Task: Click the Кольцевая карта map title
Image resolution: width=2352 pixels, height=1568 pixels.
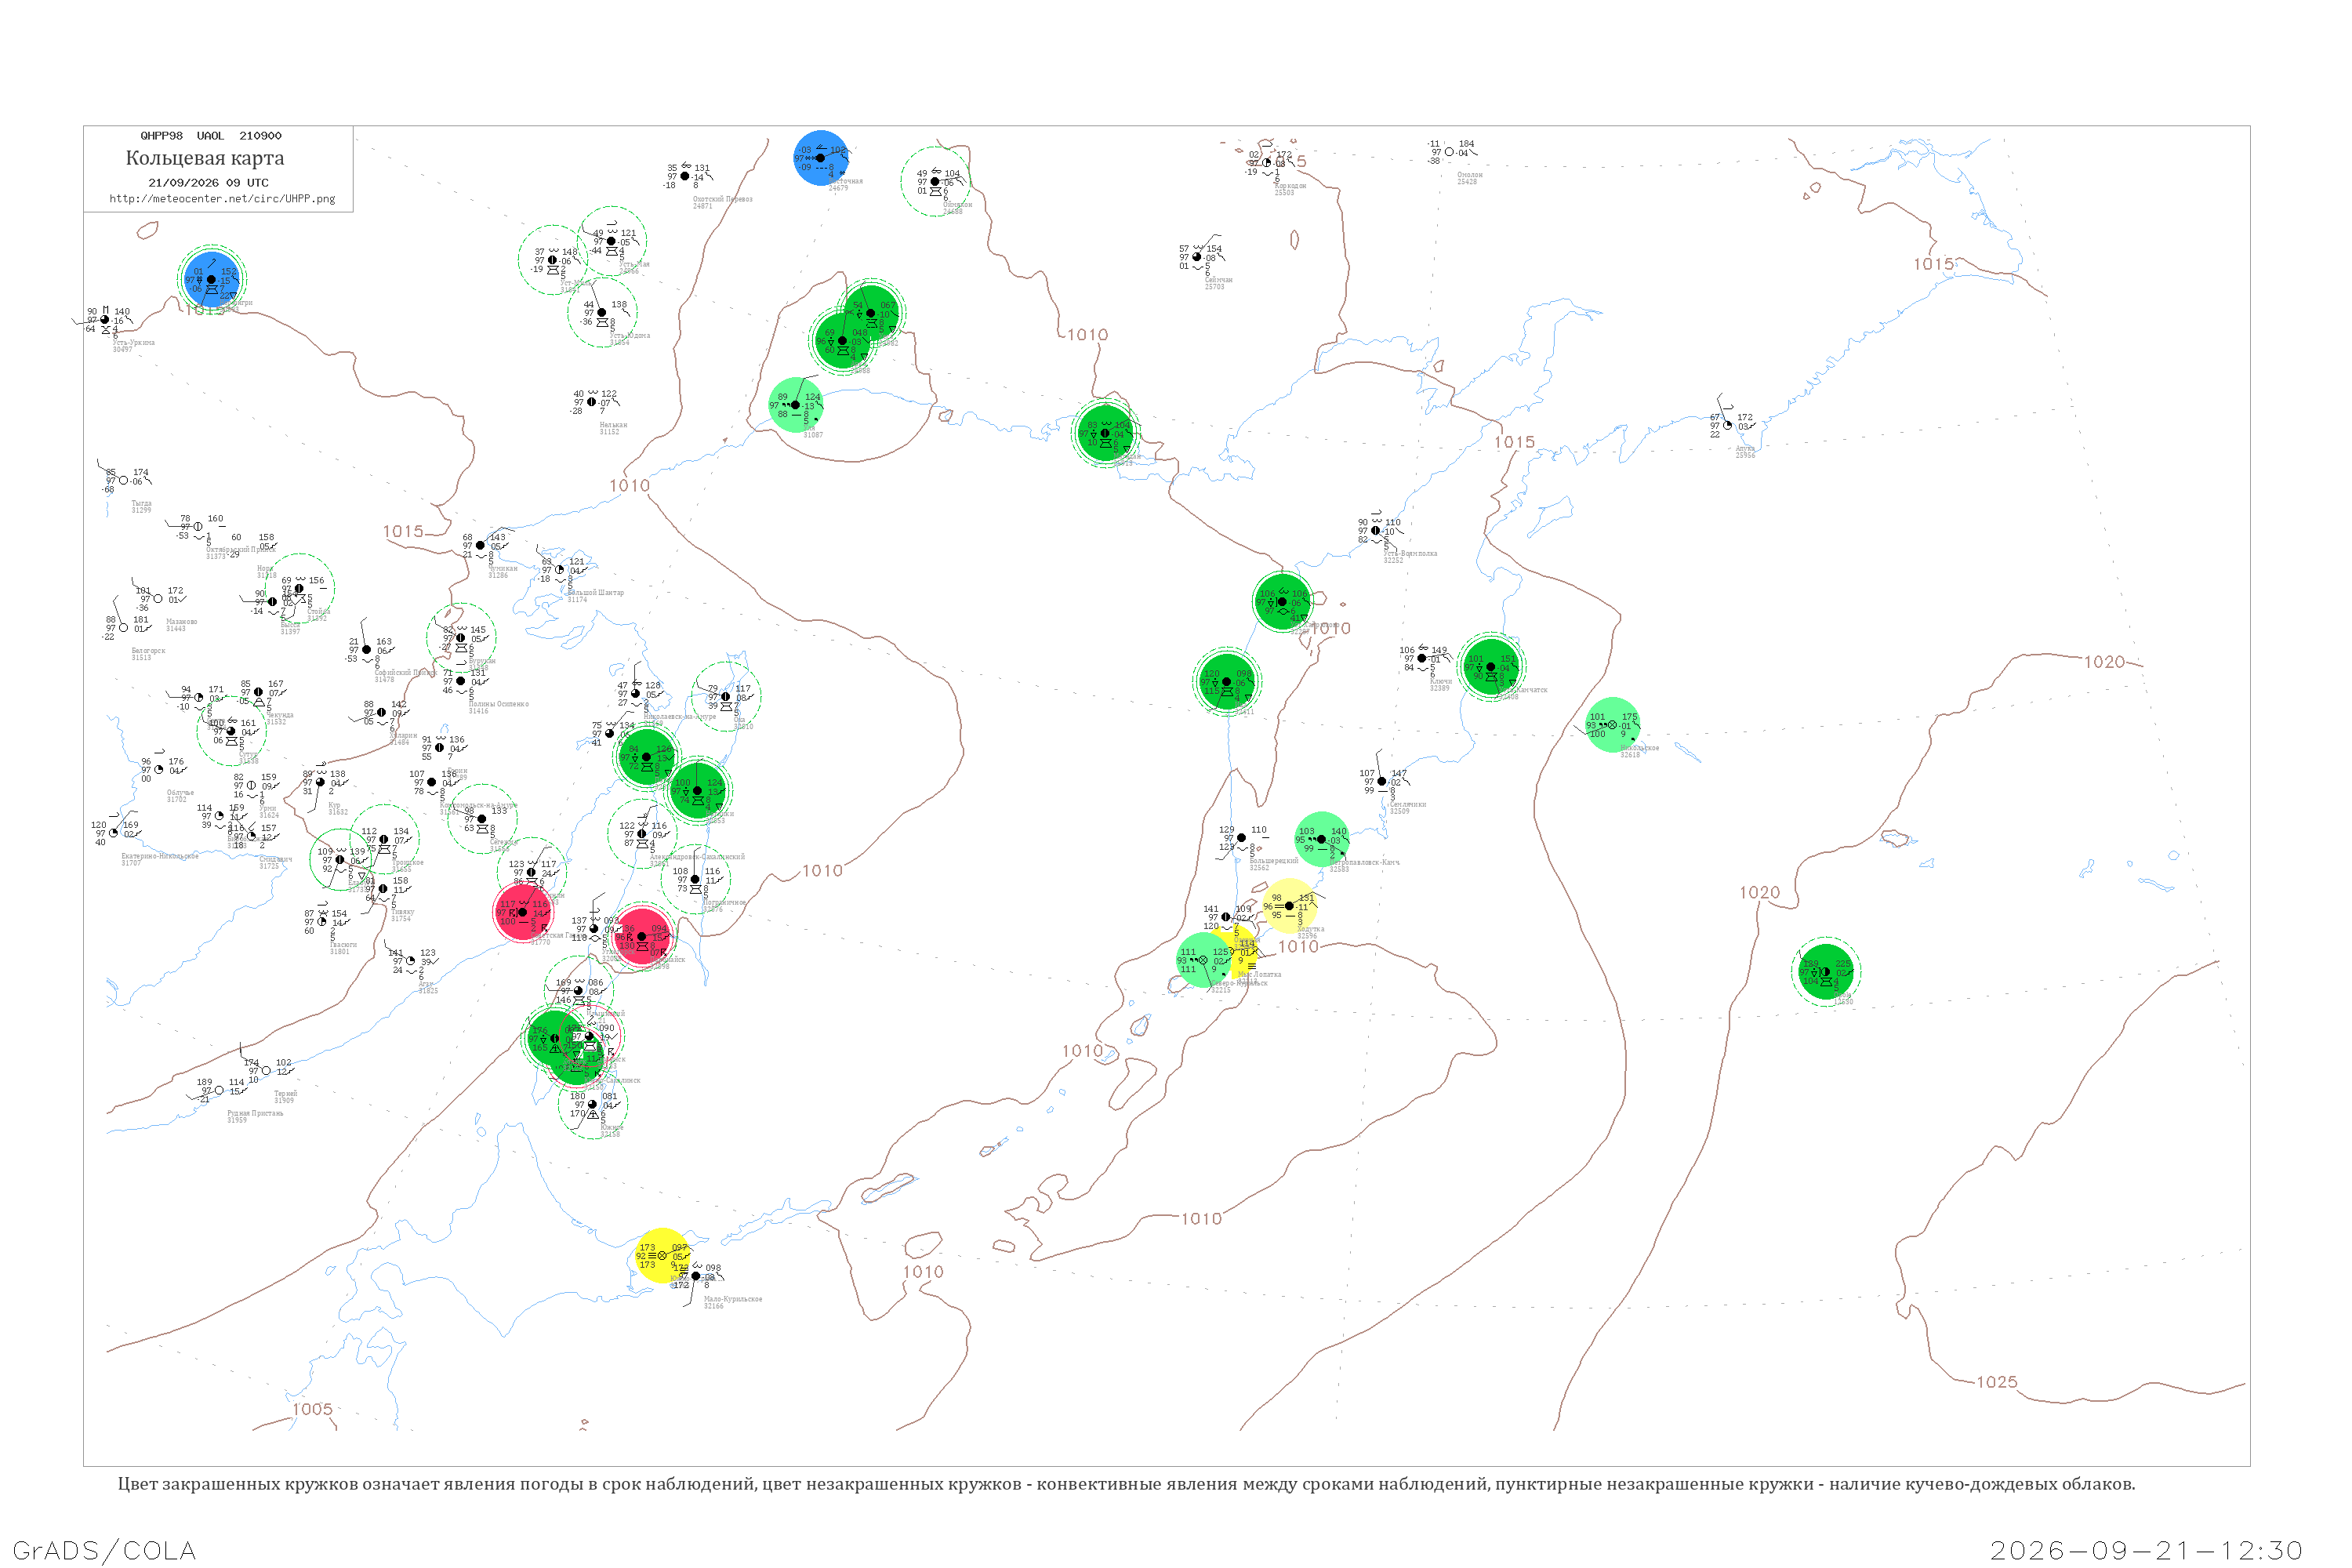Action: click(205, 158)
